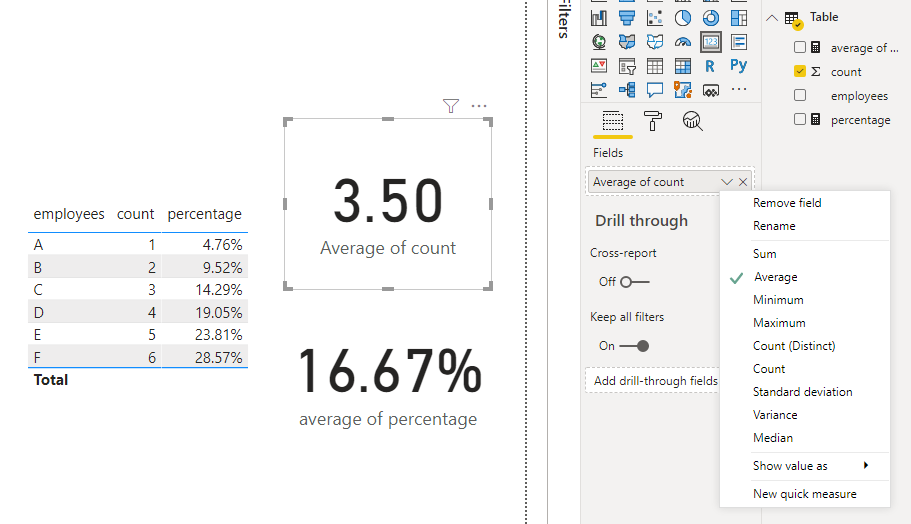
Task: Check the employees field checkbox
Action: point(800,95)
